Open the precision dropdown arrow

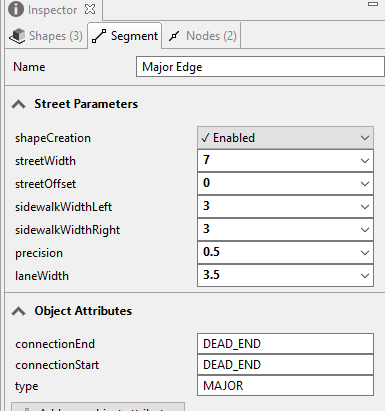pos(365,253)
